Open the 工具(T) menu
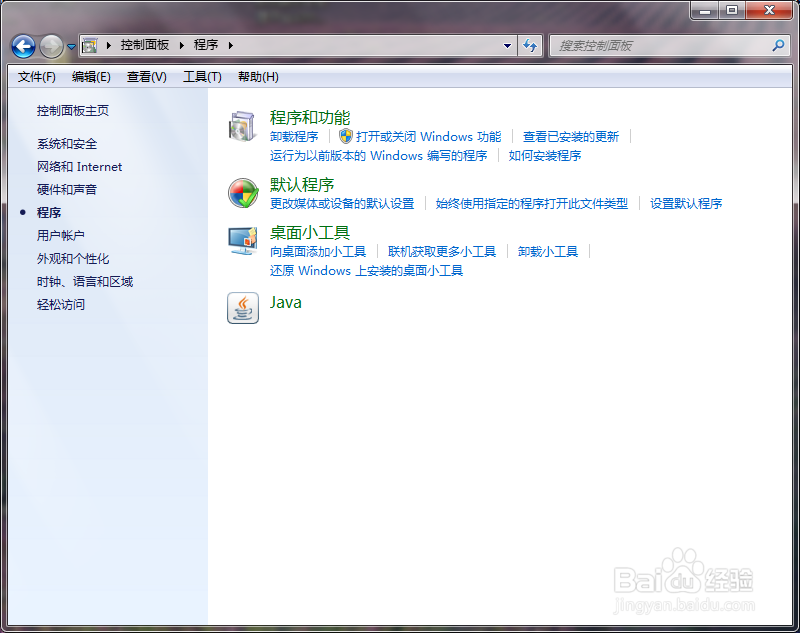This screenshot has width=800, height=633. click(x=202, y=77)
